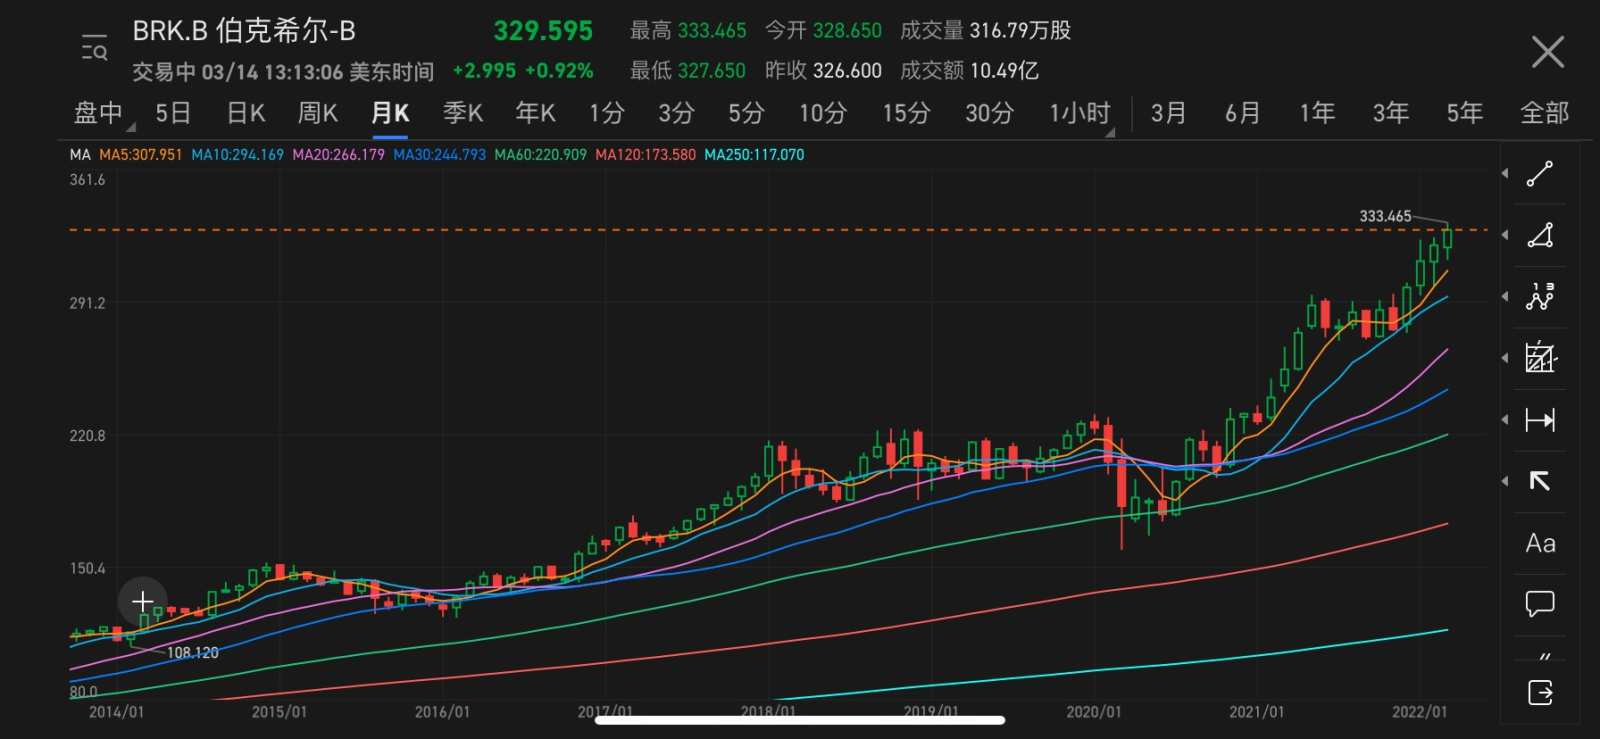Set chart range to 1年

1317,113
